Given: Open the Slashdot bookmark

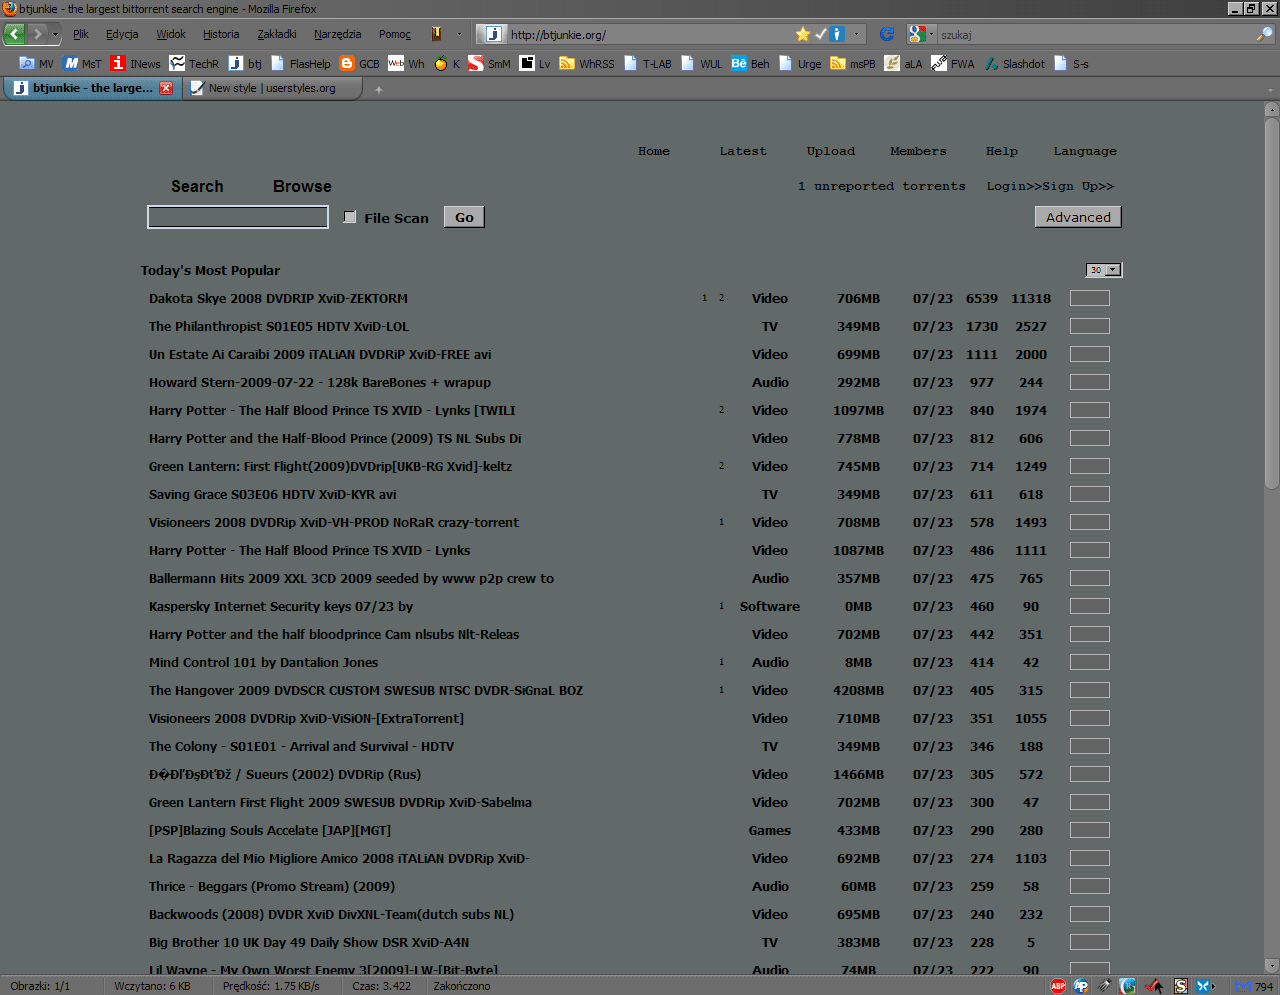Looking at the screenshot, I should pyautogui.click(x=1014, y=63).
